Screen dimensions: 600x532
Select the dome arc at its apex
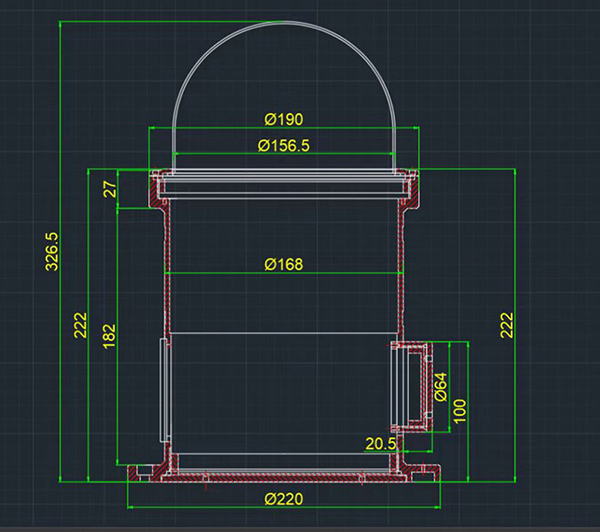284,29
